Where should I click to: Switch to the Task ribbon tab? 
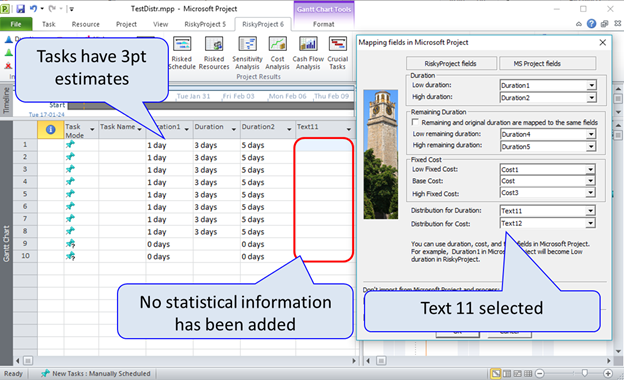pyautogui.click(x=49, y=24)
